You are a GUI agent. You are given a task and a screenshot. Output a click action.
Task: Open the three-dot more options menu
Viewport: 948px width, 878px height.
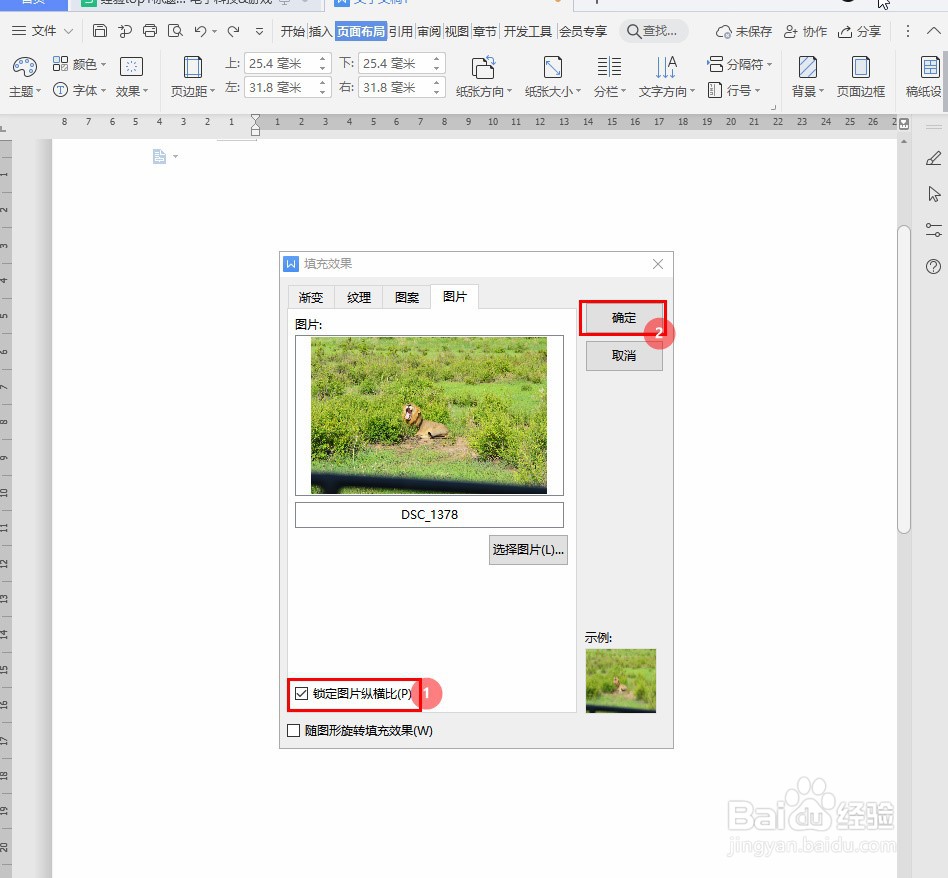click(907, 31)
